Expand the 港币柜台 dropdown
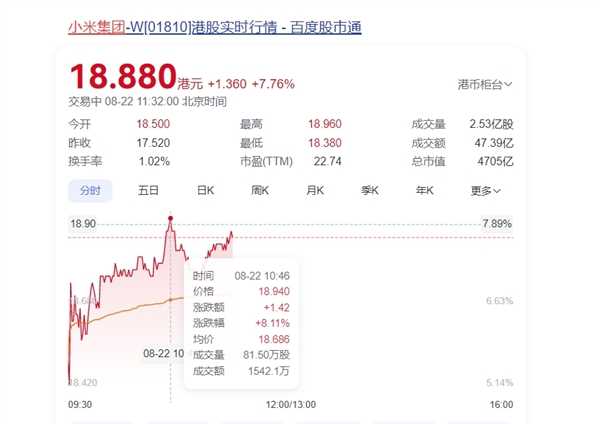This screenshot has width=600, height=424. click(x=485, y=84)
